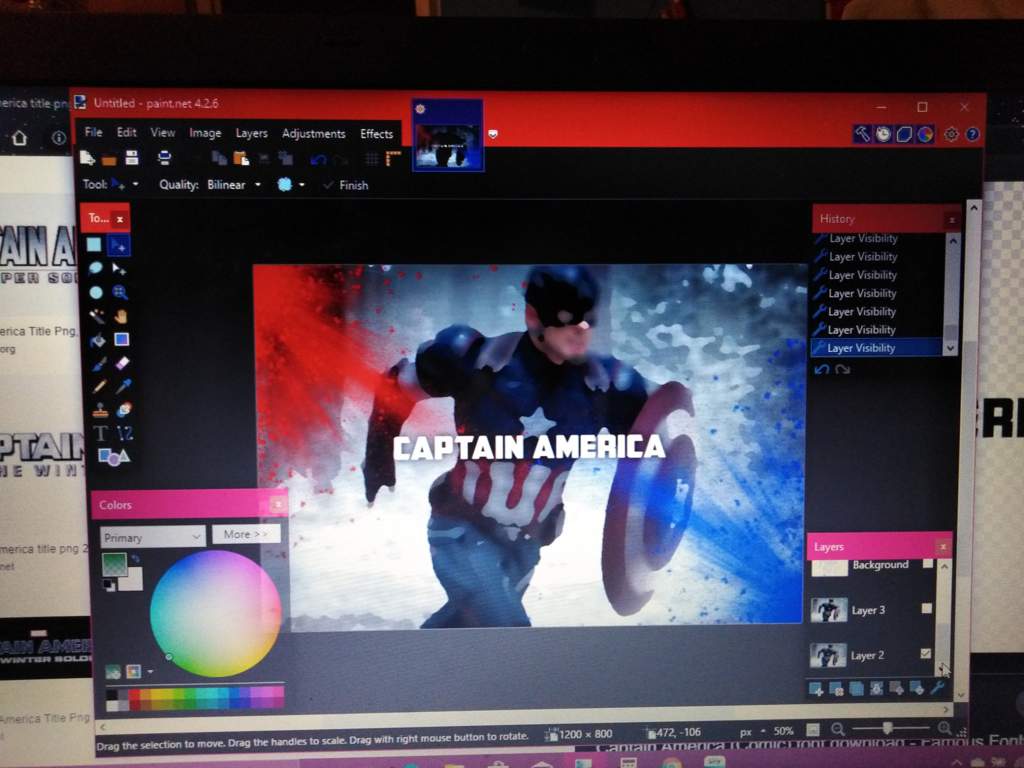
Task: Click the Print toolbar icon
Action: [164, 158]
